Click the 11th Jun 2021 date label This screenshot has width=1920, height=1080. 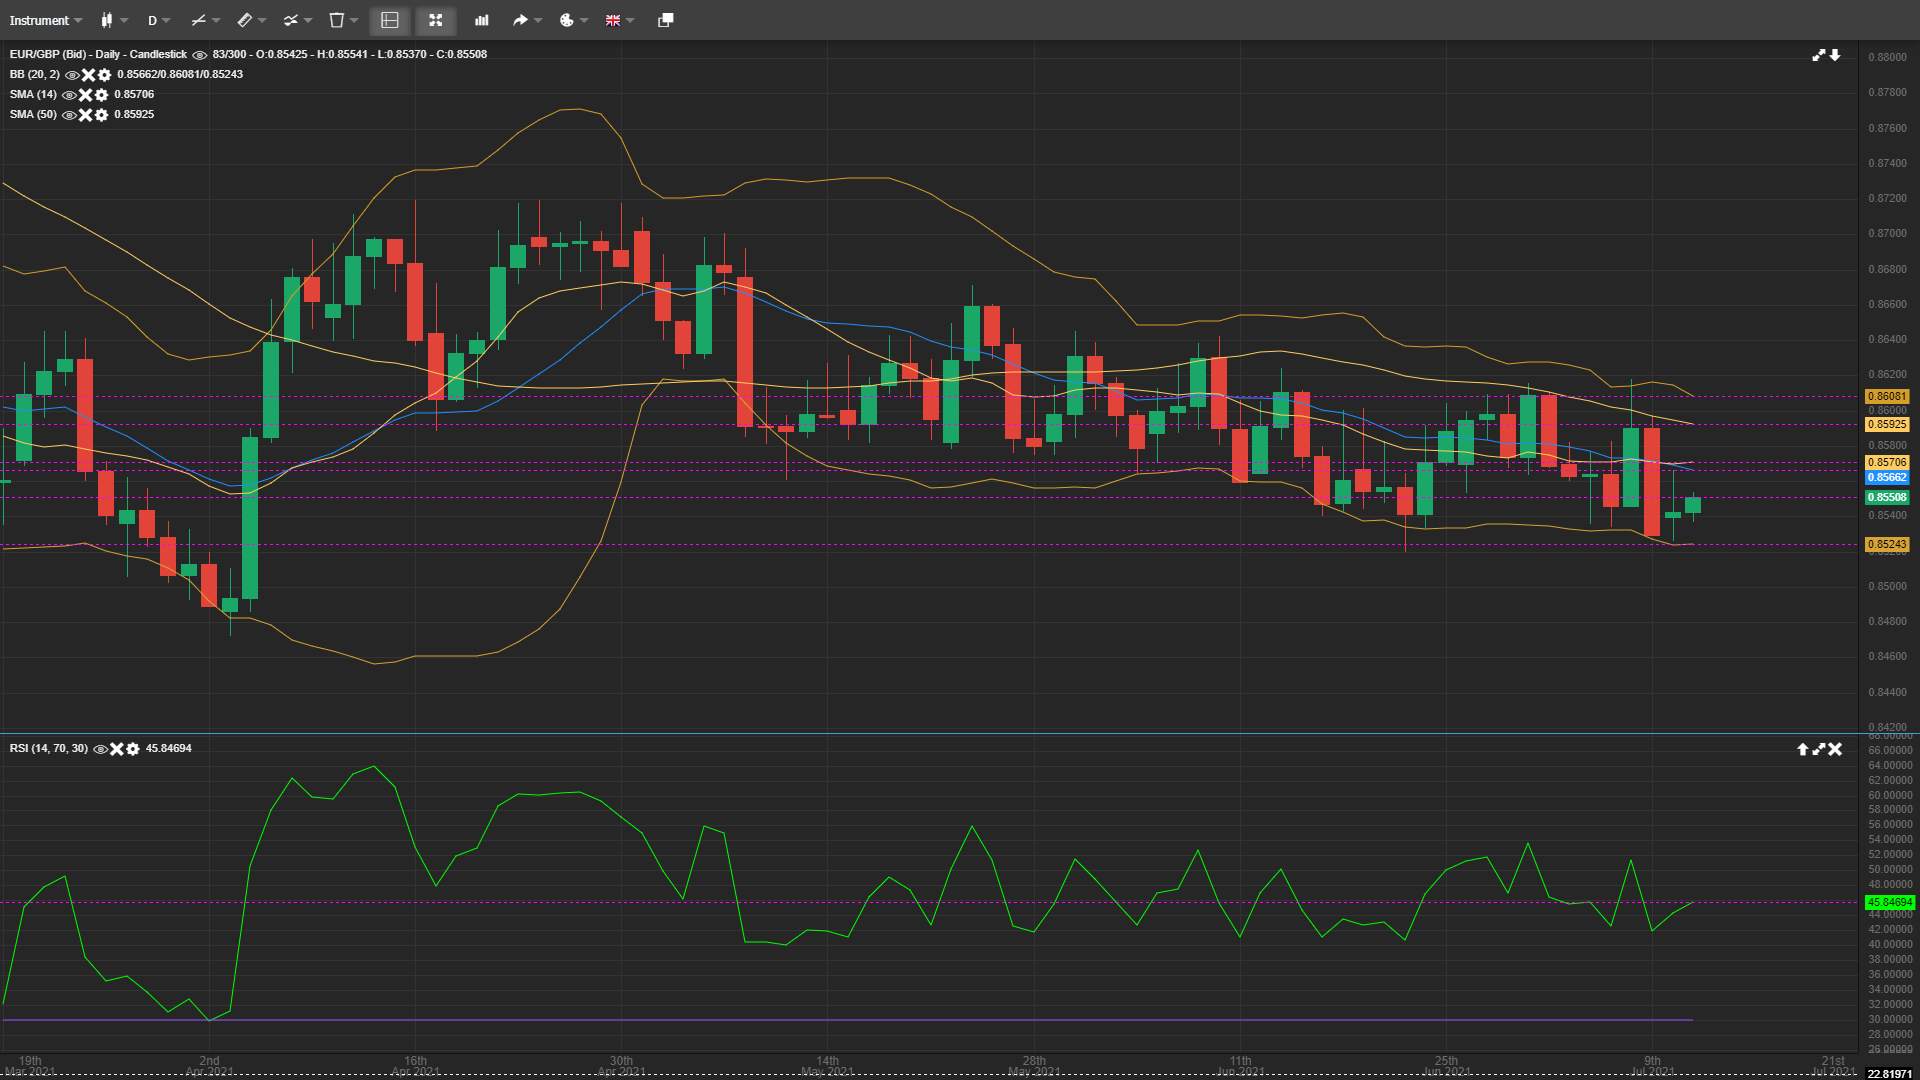click(x=1240, y=1066)
